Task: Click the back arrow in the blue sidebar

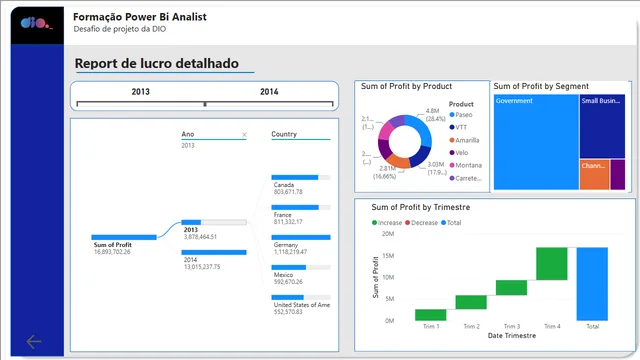Action: click(34, 342)
